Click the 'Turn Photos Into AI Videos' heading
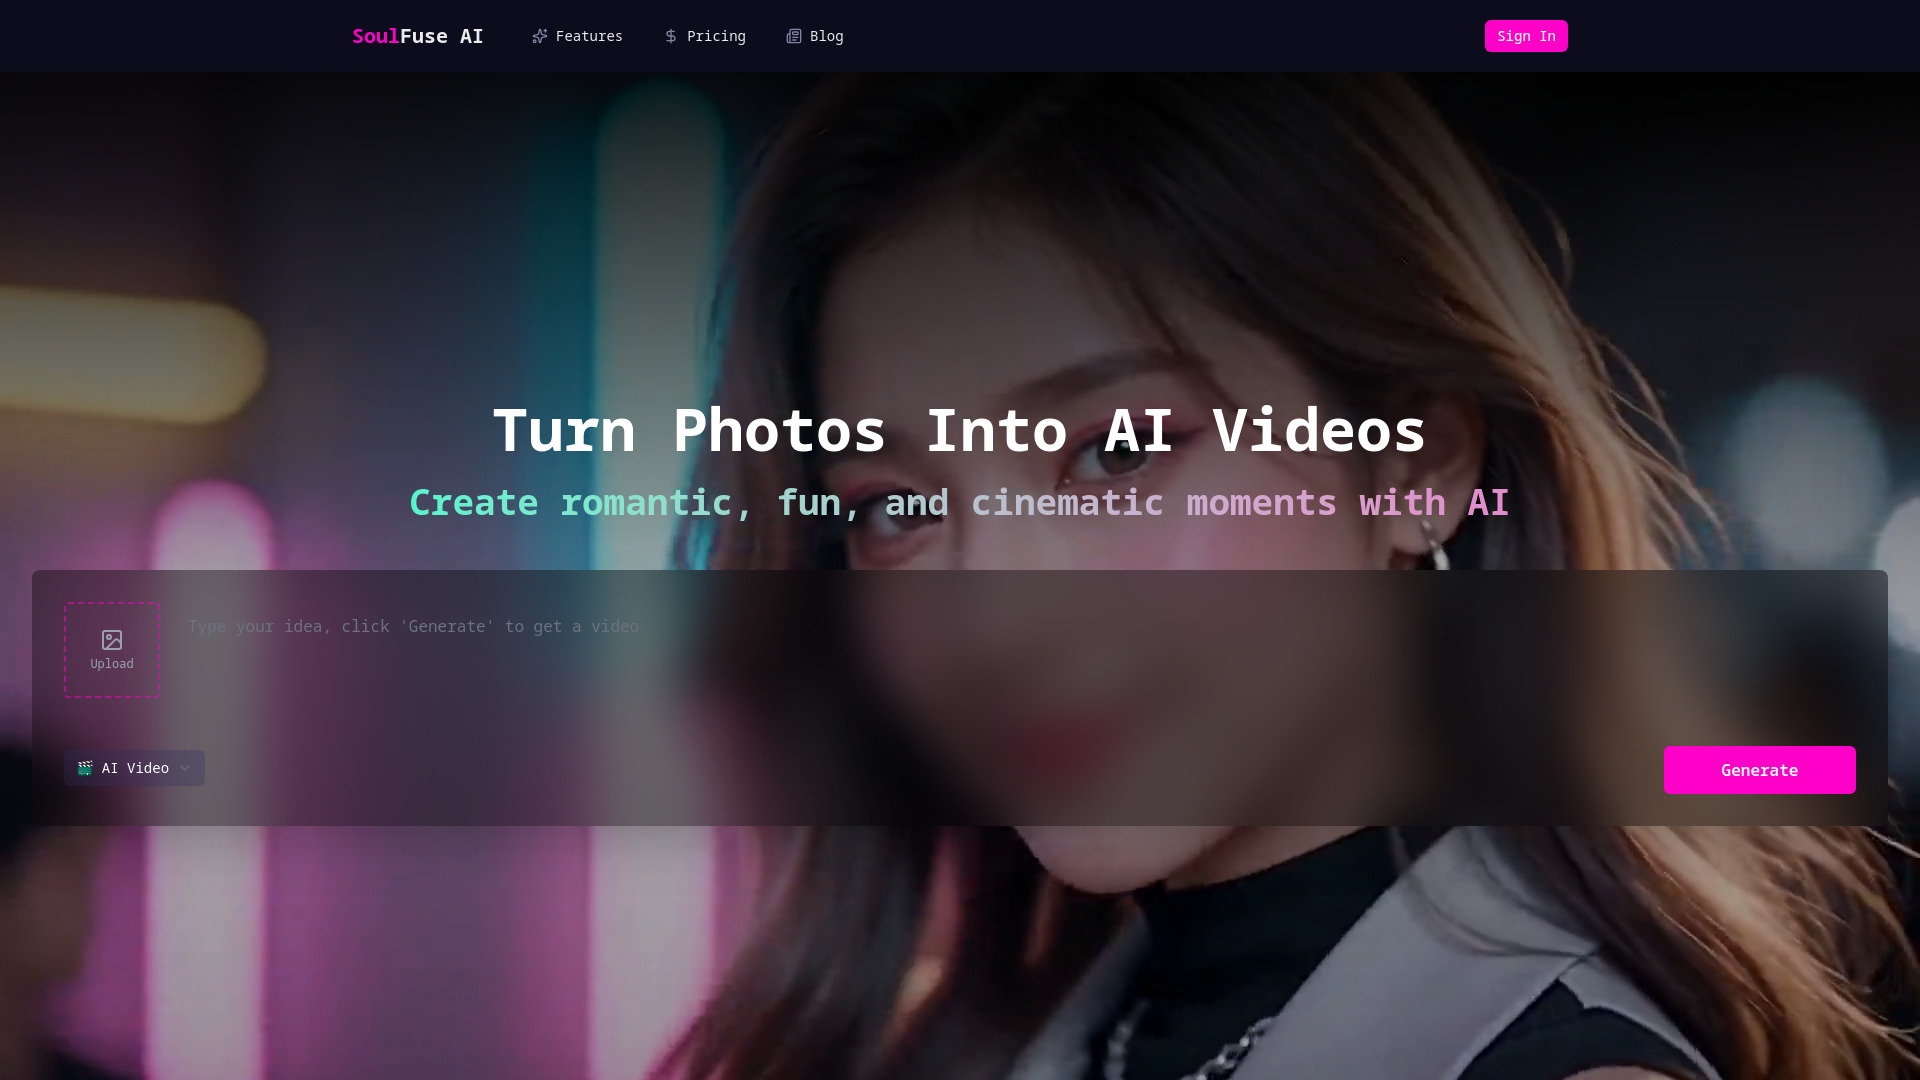1920x1080 pixels. (959, 430)
